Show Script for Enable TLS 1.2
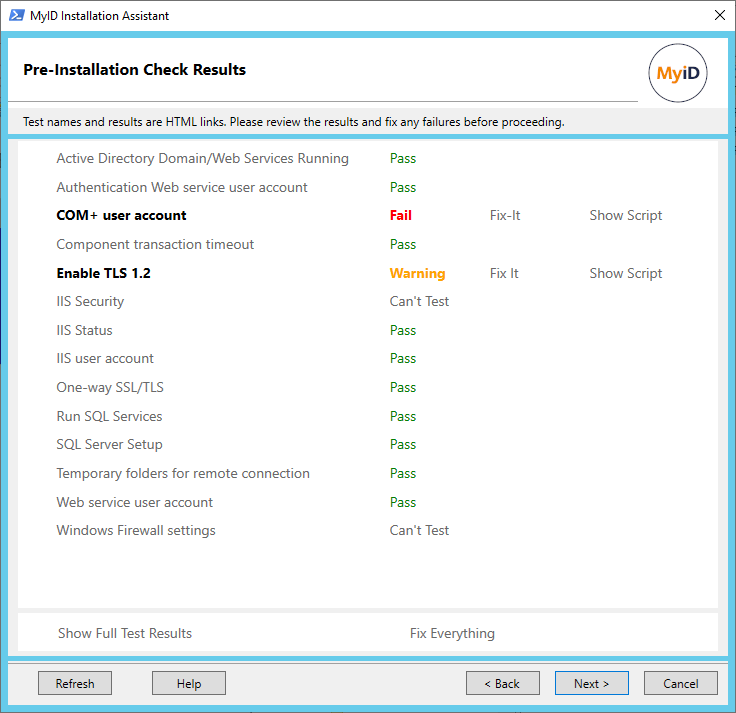 625,273
